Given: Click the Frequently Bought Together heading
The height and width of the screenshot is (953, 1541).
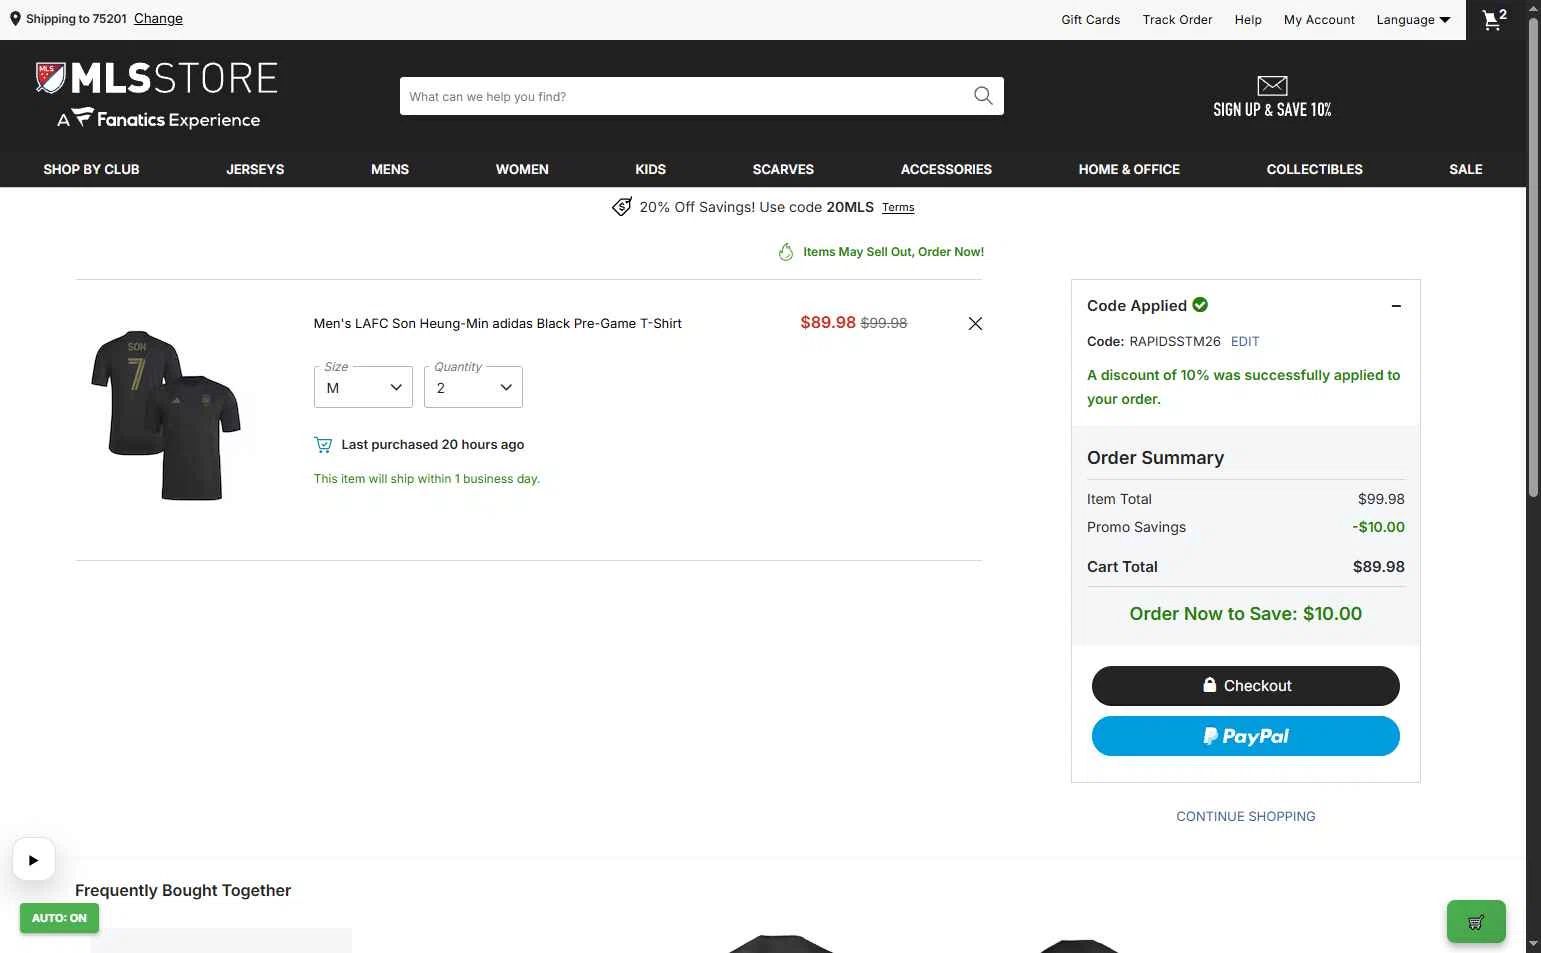Looking at the screenshot, I should 183,890.
